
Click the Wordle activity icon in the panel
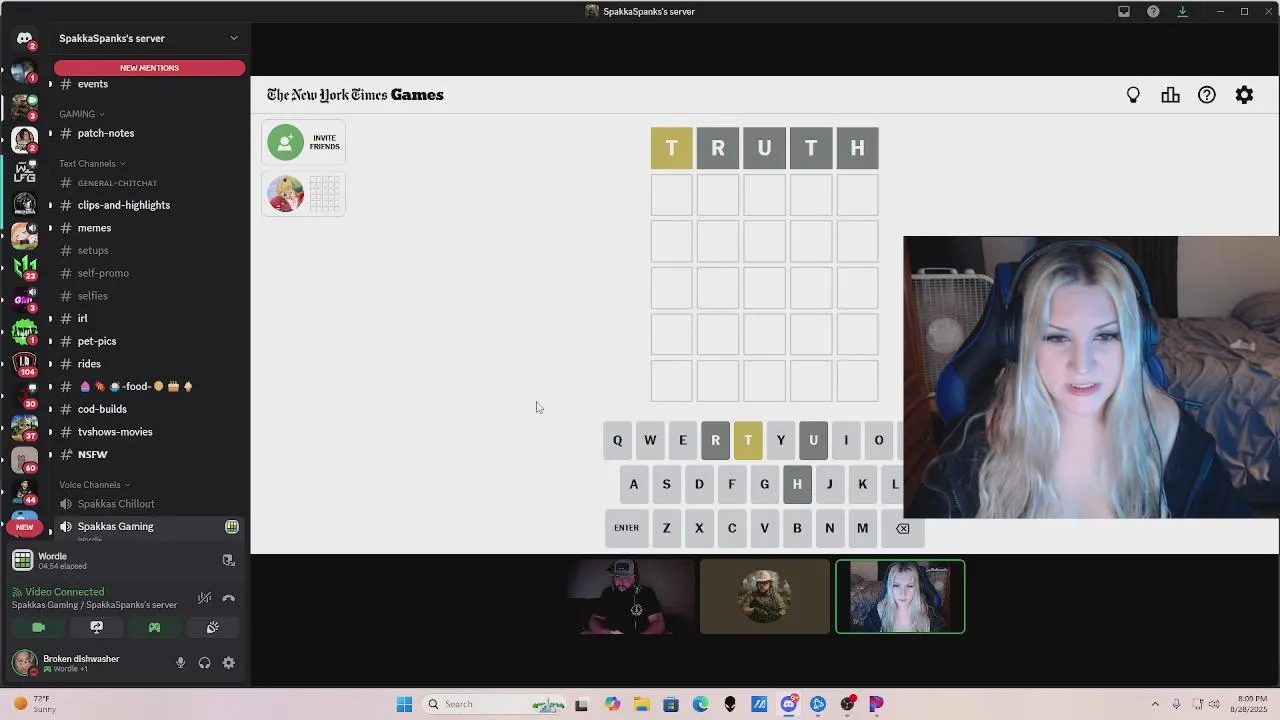click(x=22, y=560)
